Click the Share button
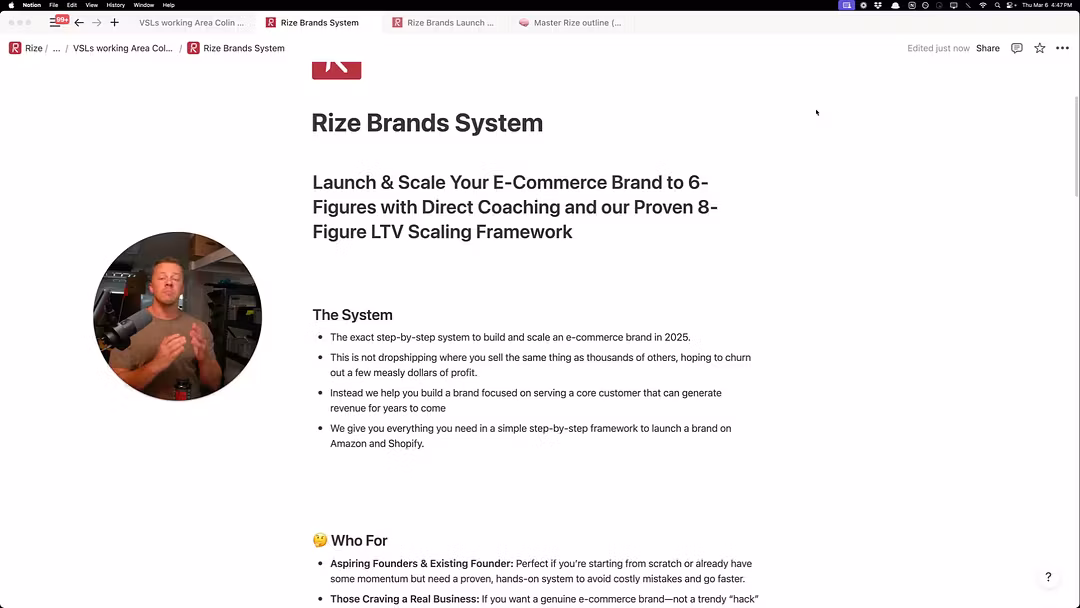 pos(988,48)
